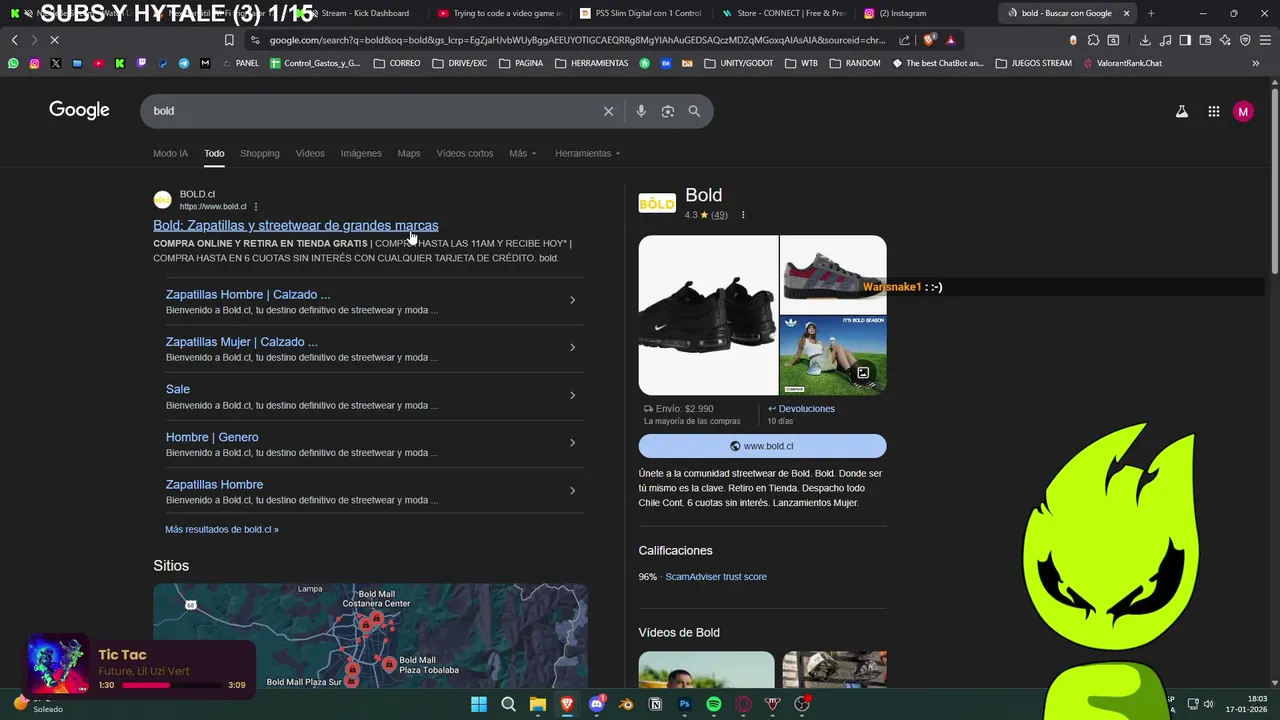The height and width of the screenshot is (720, 1280).
Task: Open the JUEGOS STREAM bookmark folder
Action: pos(1033,63)
